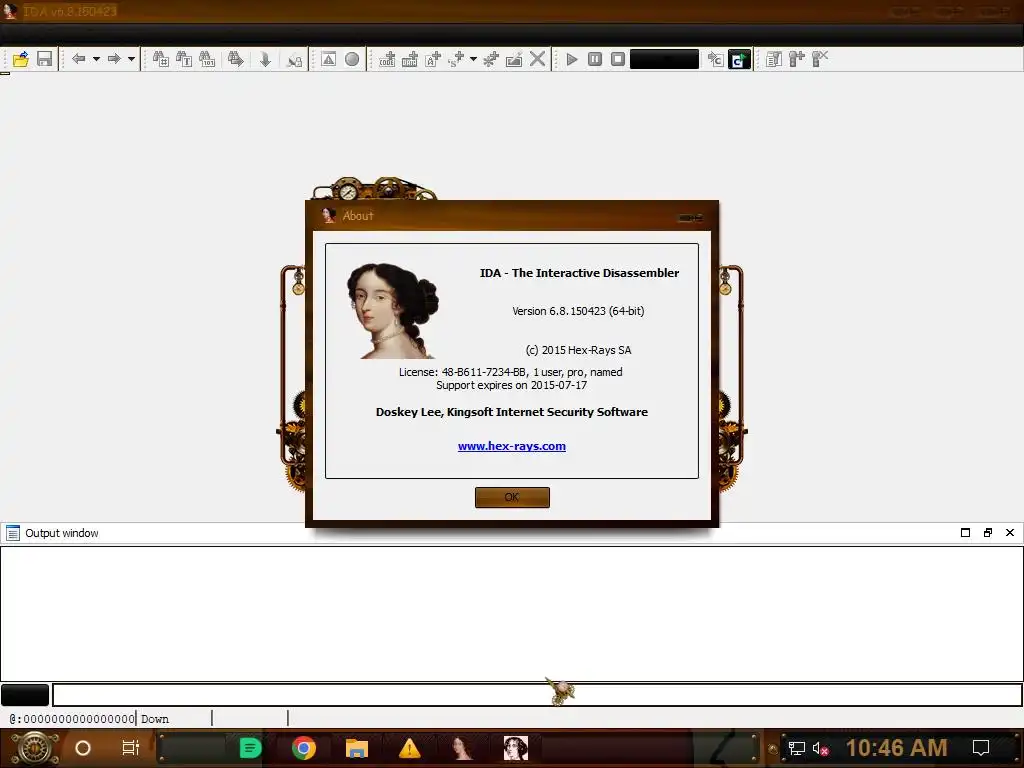The image size is (1024, 768).
Task: Click the framed A text view icon
Action: pyautogui.click(x=328, y=59)
